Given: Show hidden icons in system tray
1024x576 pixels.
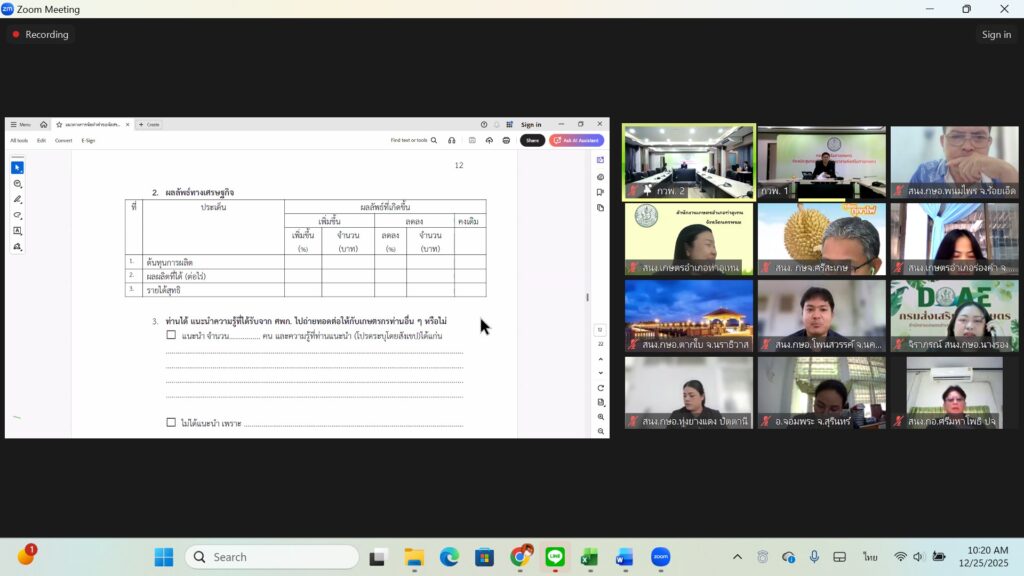Looking at the screenshot, I should [x=737, y=557].
